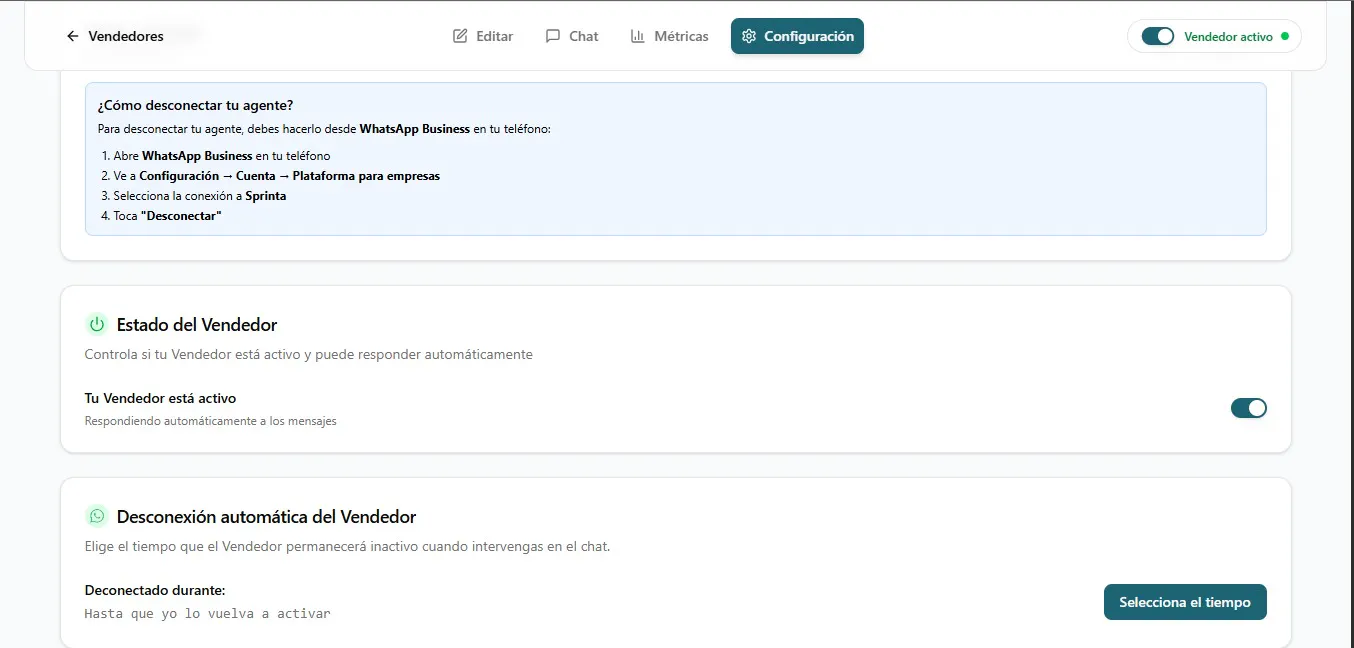
Task: Click the gear icon in Configuración
Action: [749, 36]
